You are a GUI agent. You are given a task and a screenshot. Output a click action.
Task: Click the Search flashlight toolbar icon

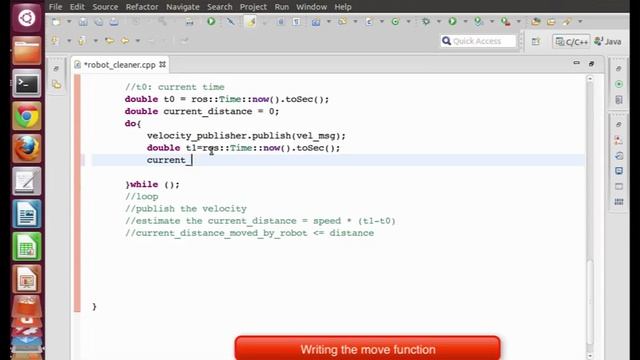click(567, 22)
